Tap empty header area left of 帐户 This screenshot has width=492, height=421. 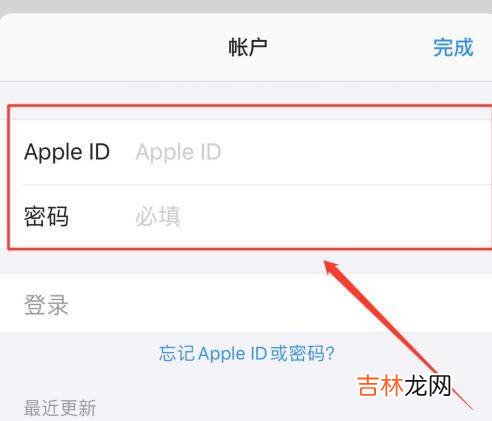113,47
